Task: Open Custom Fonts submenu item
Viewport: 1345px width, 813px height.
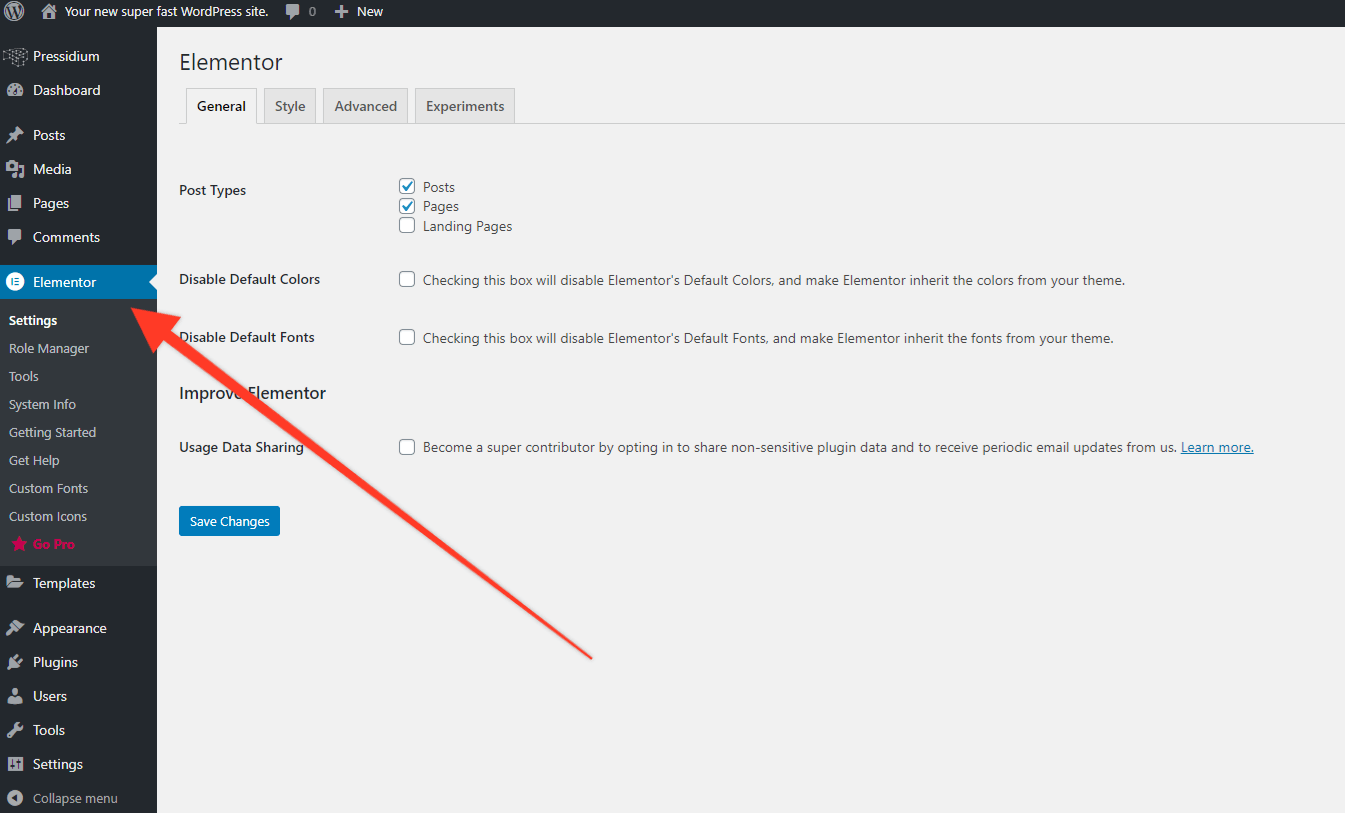Action: (x=48, y=488)
